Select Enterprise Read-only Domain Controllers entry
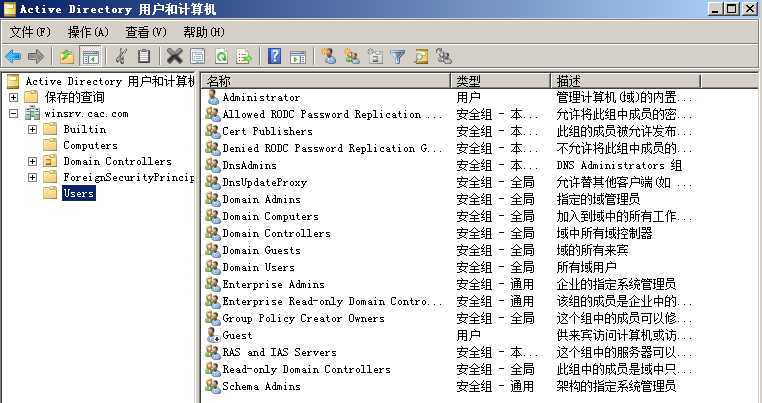Viewport: 762px width, 403px height. (x=332, y=301)
